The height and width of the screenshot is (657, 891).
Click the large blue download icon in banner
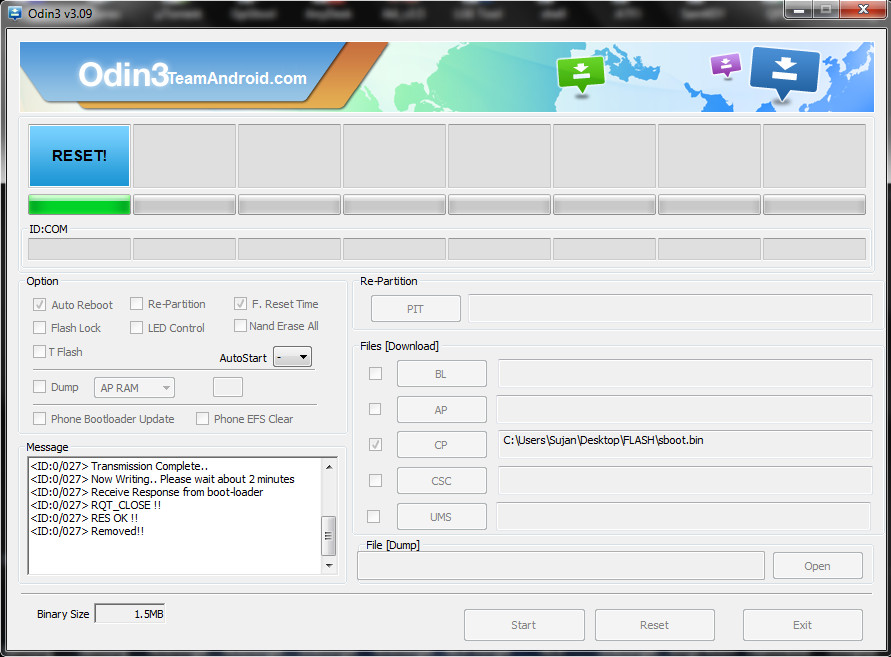(x=785, y=72)
